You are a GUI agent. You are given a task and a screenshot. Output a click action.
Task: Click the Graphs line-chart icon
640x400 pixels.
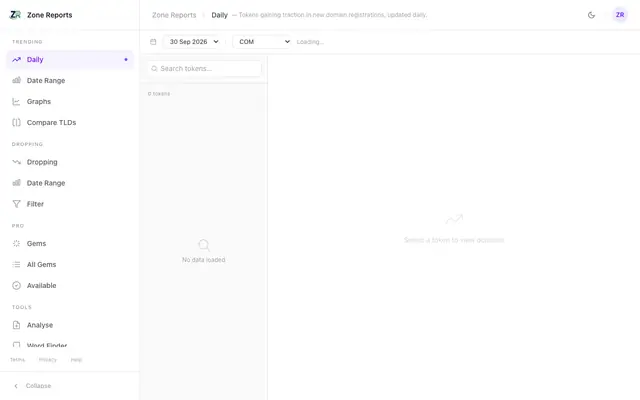(x=16, y=102)
